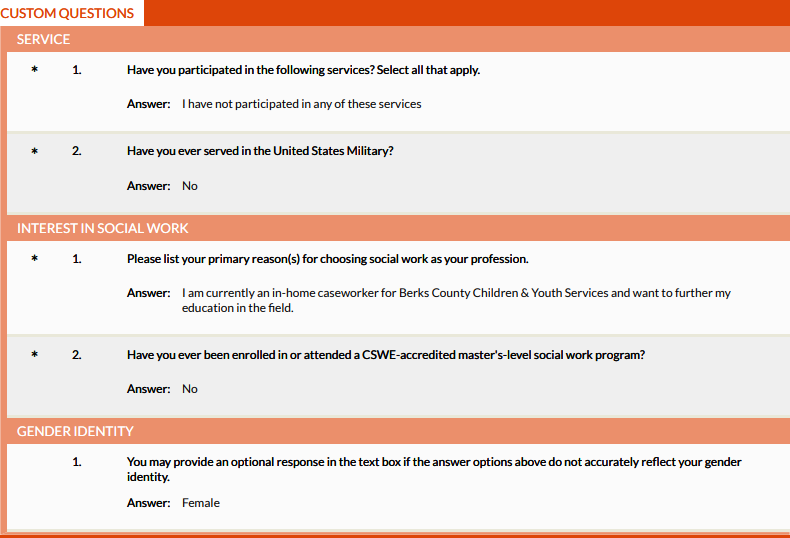This screenshot has height=538, width=790.
Task: Click the 'No' answer under the CSWE question
Action: pos(190,389)
